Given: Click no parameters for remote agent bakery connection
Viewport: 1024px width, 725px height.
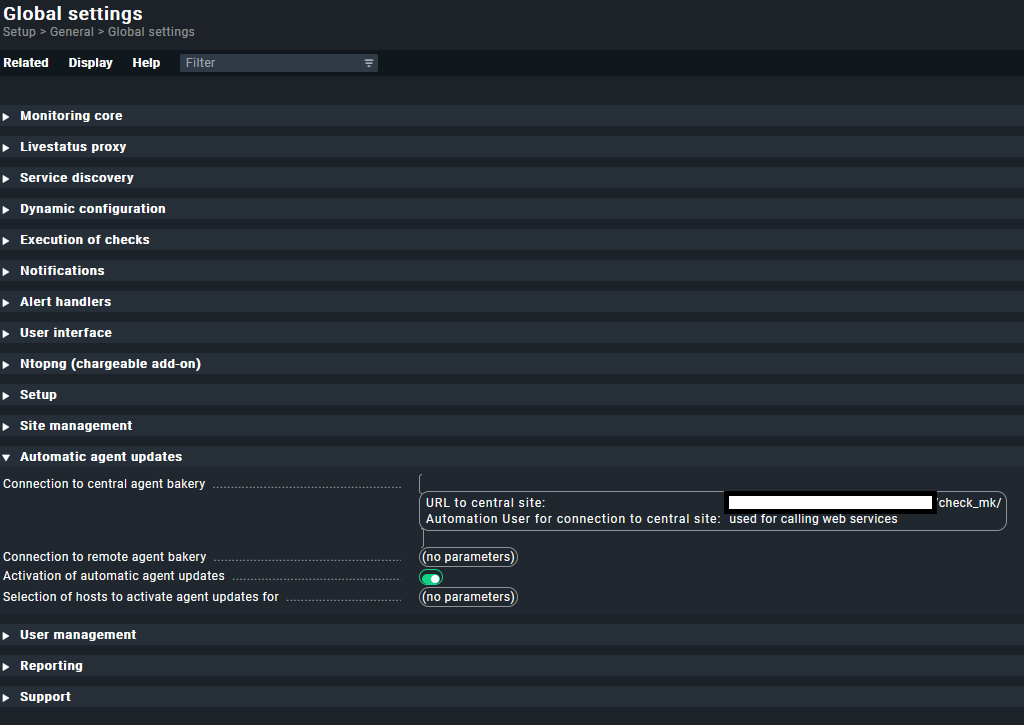Looking at the screenshot, I should click(x=468, y=557).
